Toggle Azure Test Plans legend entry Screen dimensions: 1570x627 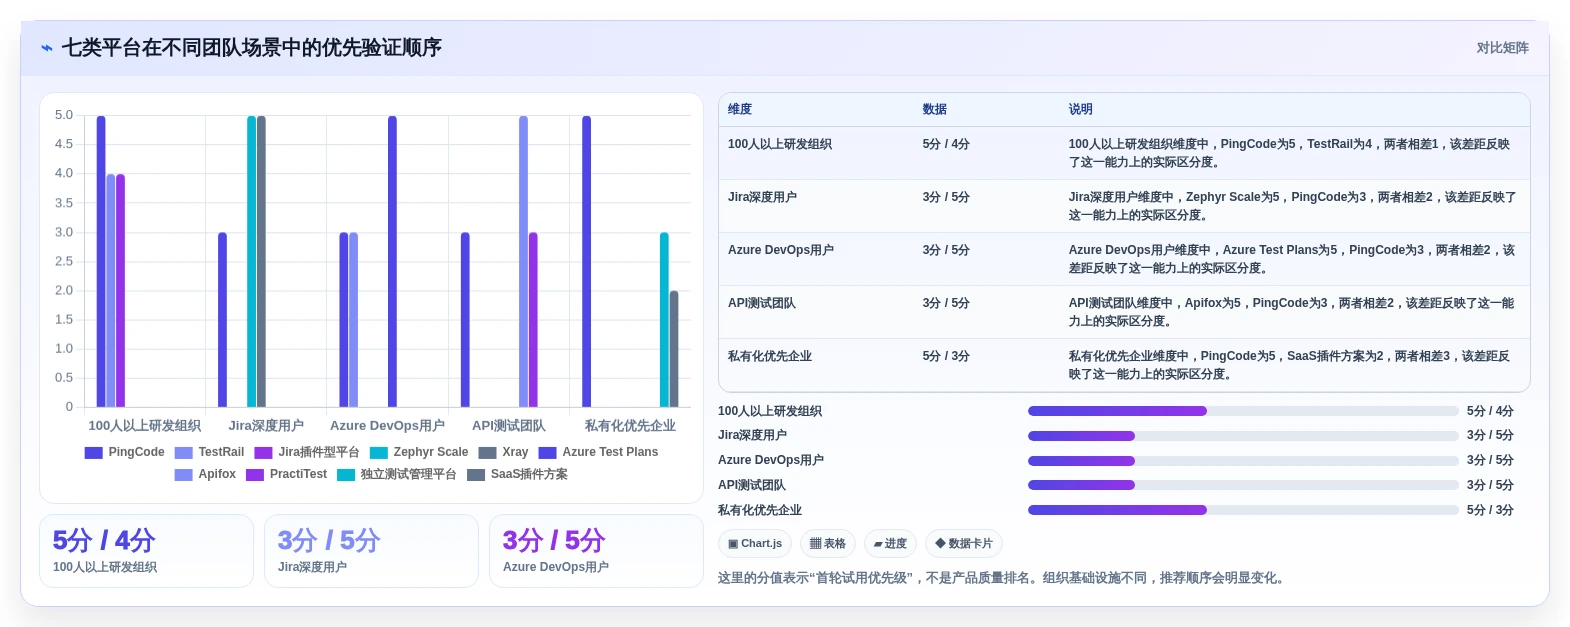pyautogui.click(x=598, y=453)
